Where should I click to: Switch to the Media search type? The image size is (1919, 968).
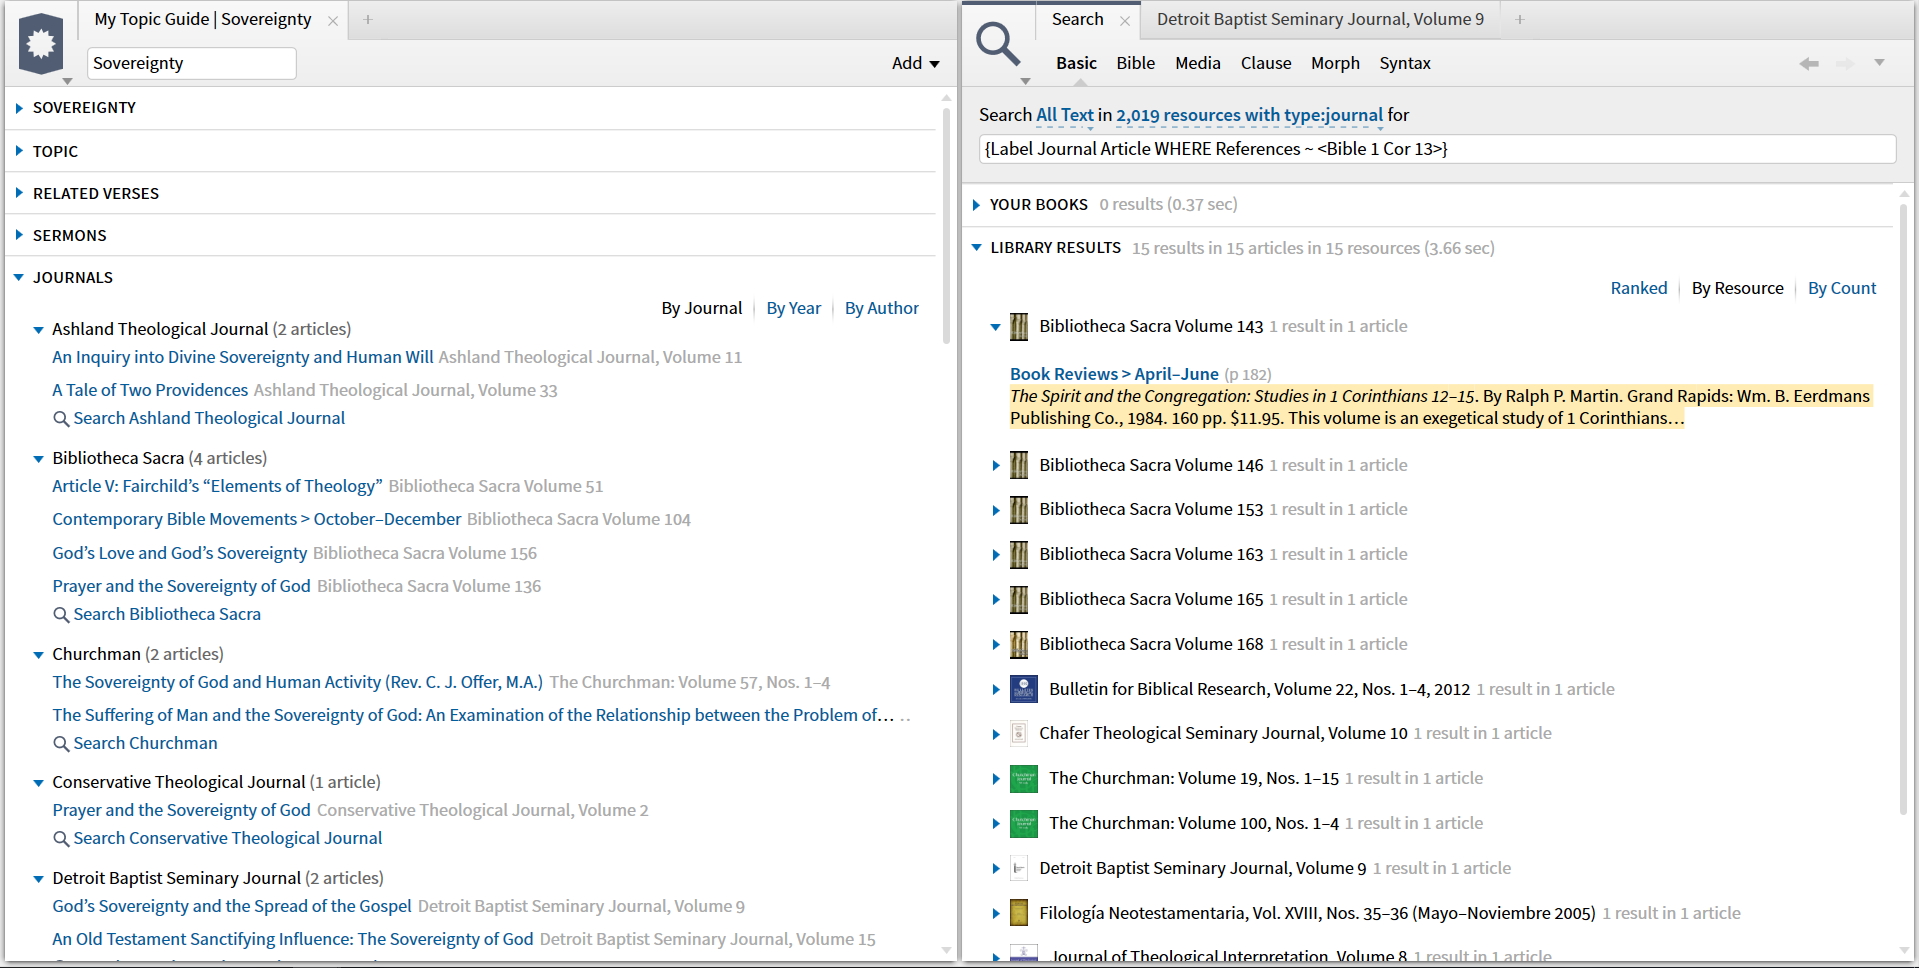[x=1197, y=63]
